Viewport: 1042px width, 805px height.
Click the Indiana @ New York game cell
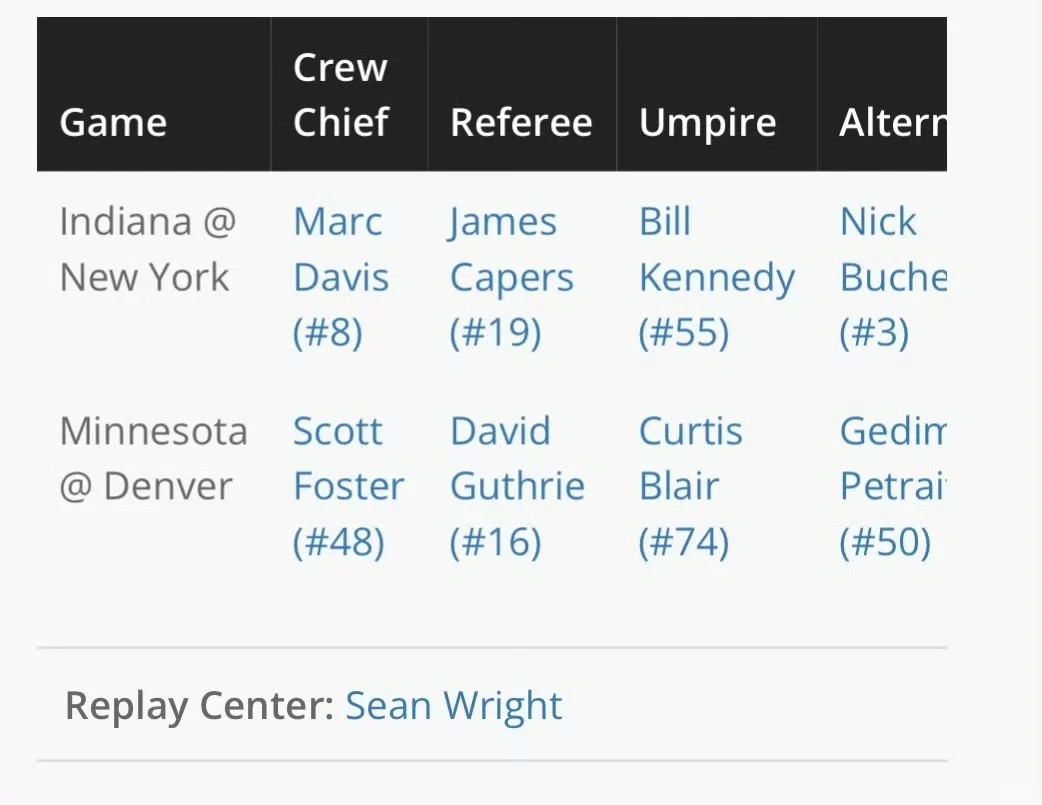(147, 250)
